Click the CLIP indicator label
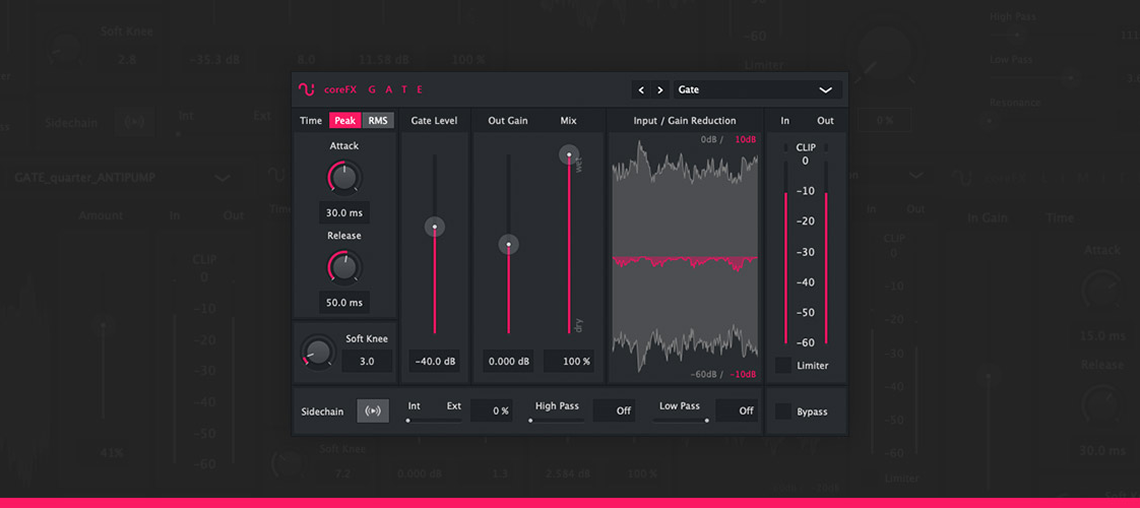This screenshot has width=1140, height=508. [x=806, y=148]
